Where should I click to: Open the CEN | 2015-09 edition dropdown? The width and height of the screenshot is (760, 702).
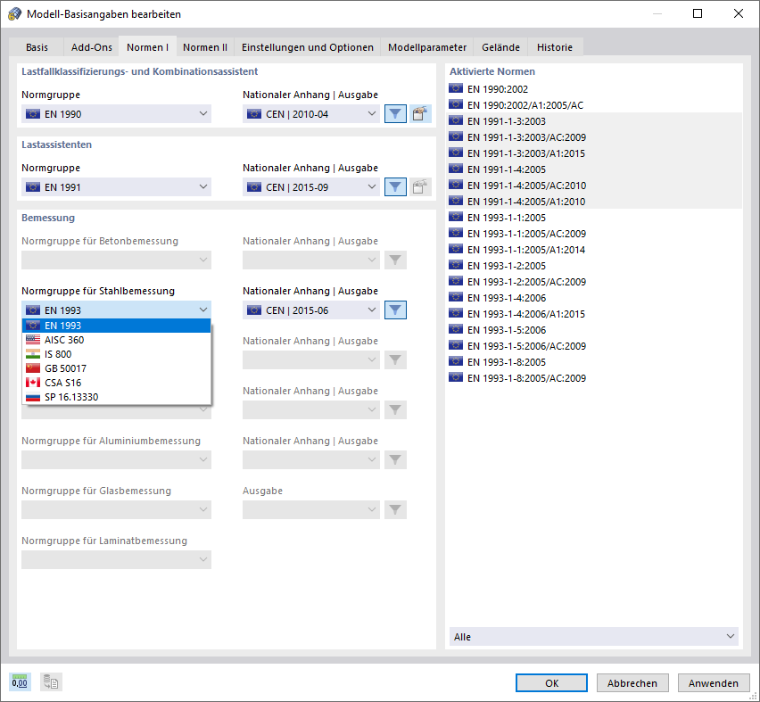point(311,187)
